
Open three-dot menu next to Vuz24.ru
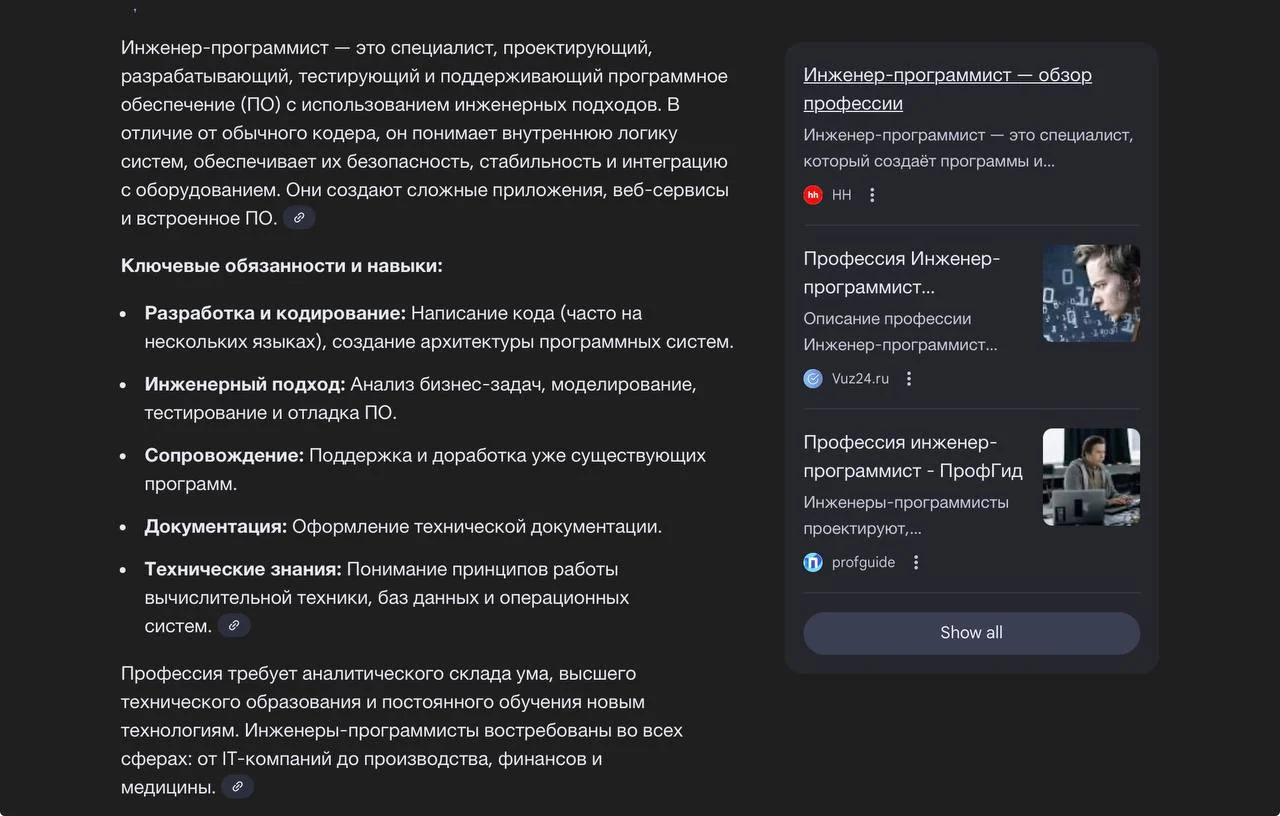(x=909, y=378)
